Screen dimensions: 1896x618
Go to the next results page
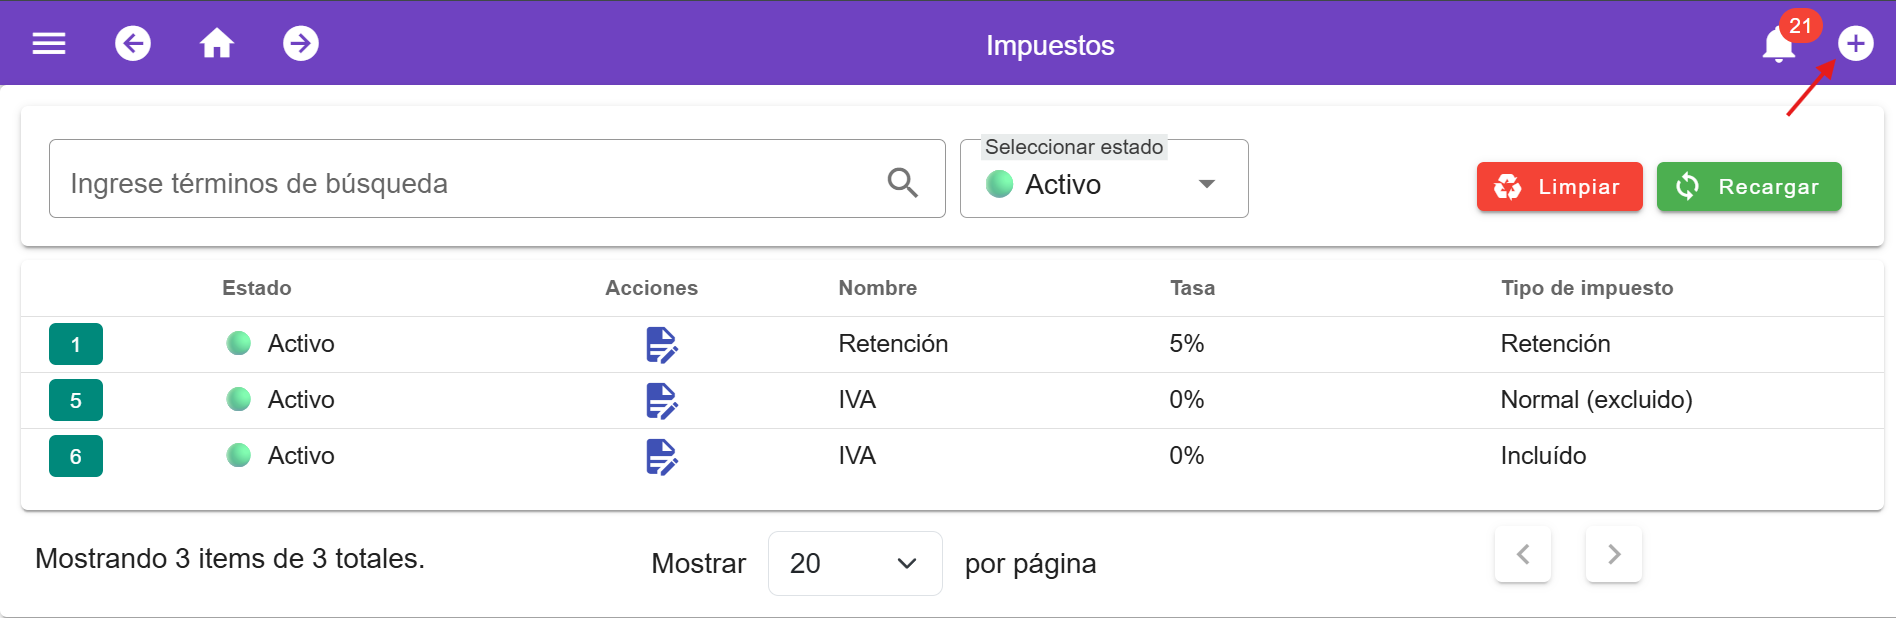[1614, 554]
